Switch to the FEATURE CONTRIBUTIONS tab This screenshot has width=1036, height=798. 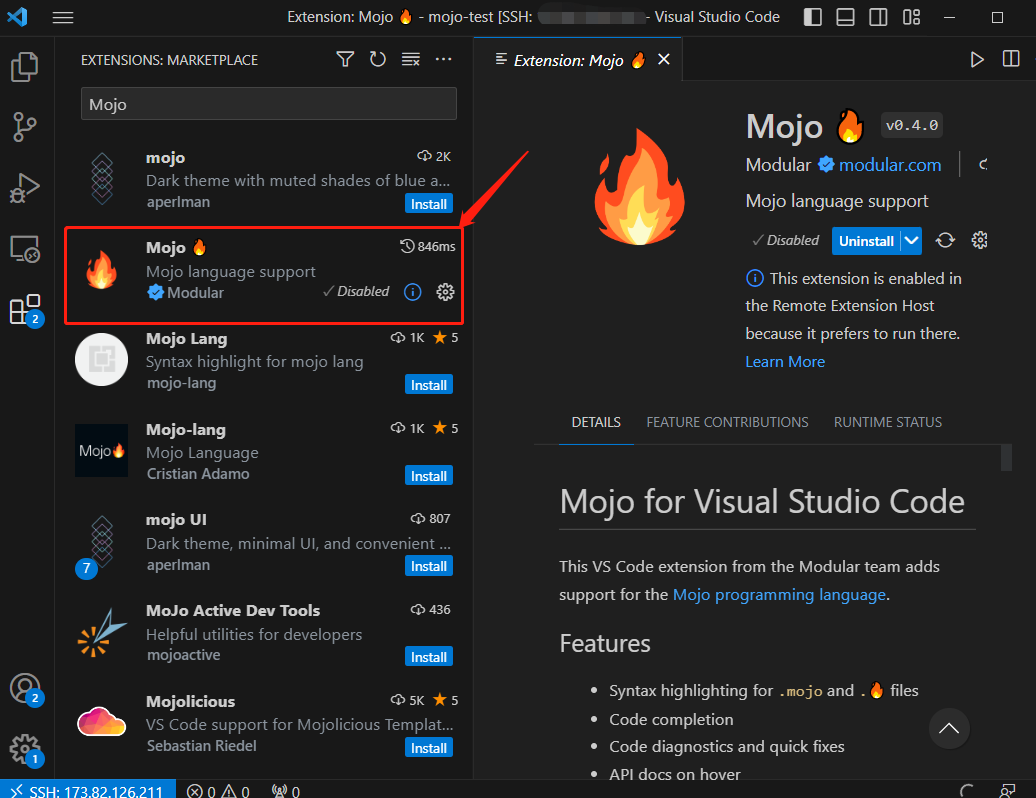[727, 422]
